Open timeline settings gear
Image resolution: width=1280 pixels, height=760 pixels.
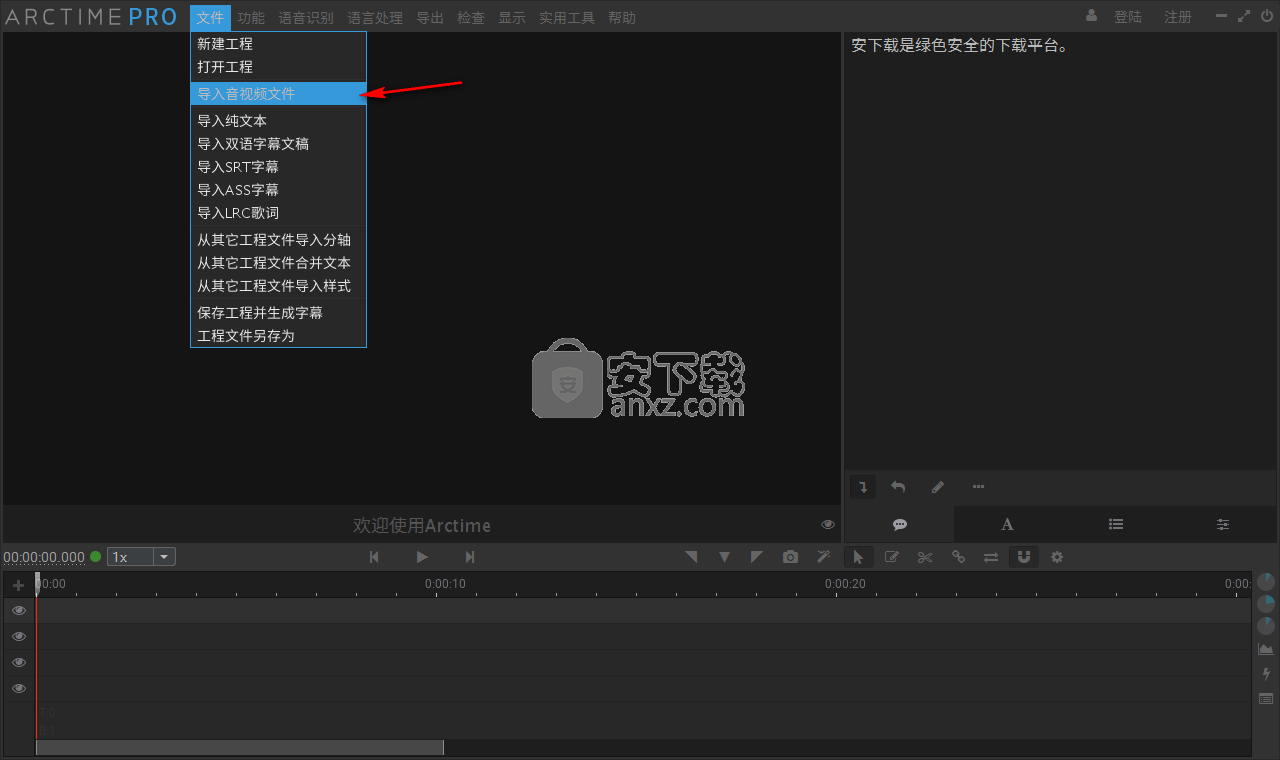tap(1057, 557)
